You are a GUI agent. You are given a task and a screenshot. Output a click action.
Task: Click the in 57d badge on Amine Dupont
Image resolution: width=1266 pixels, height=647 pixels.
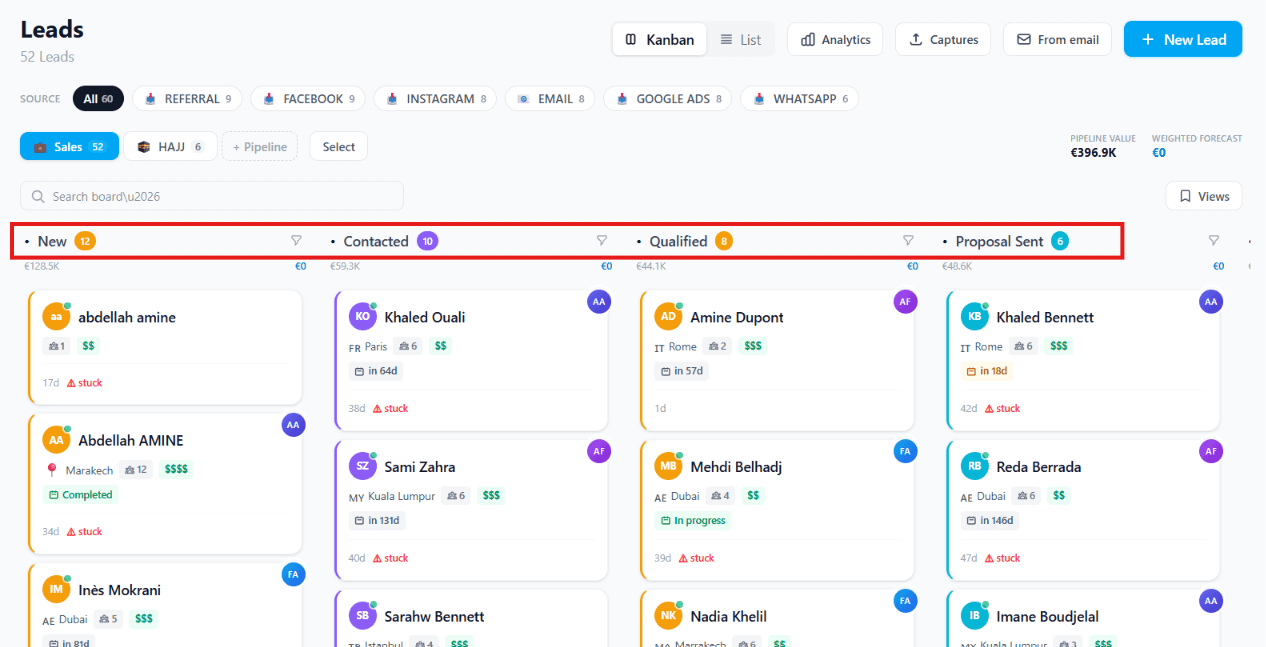click(x=682, y=371)
